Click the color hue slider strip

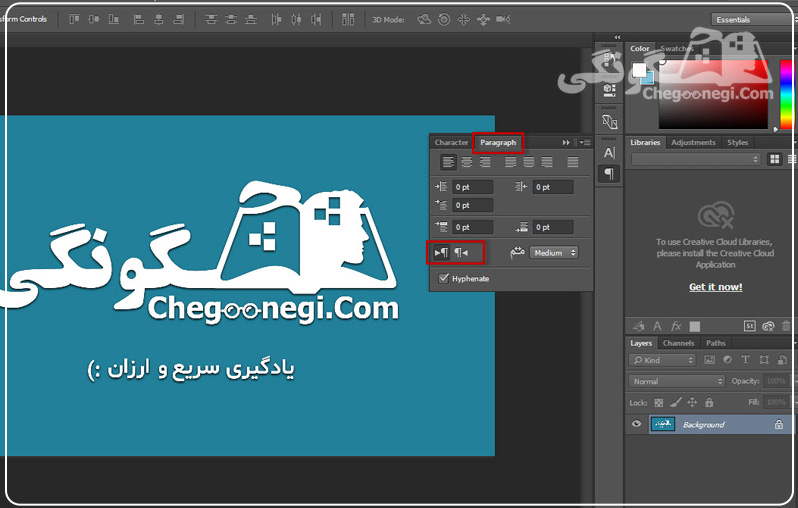[786, 94]
